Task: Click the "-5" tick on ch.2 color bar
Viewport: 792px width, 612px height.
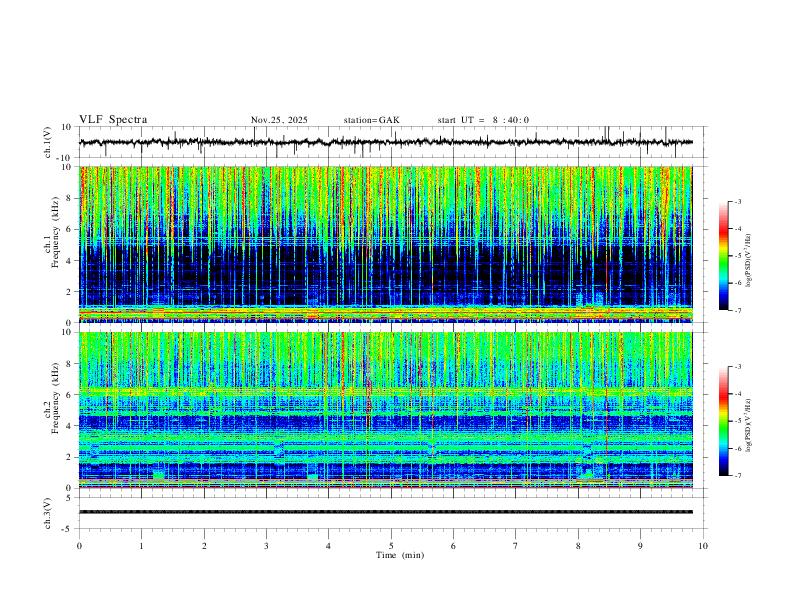Action: tap(737, 421)
